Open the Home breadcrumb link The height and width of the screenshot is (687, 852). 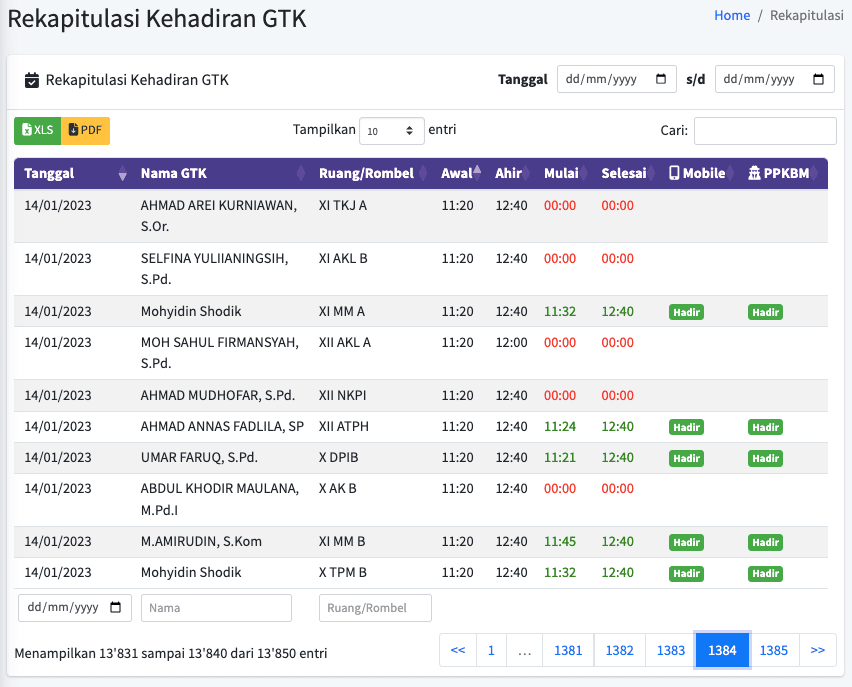732,15
